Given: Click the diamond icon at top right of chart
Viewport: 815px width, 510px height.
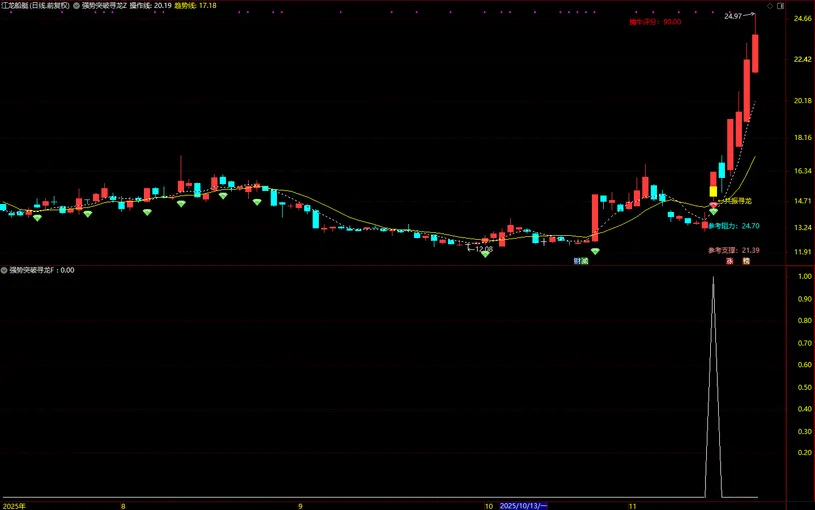Looking at the screenshot, I should click(770, 6).
